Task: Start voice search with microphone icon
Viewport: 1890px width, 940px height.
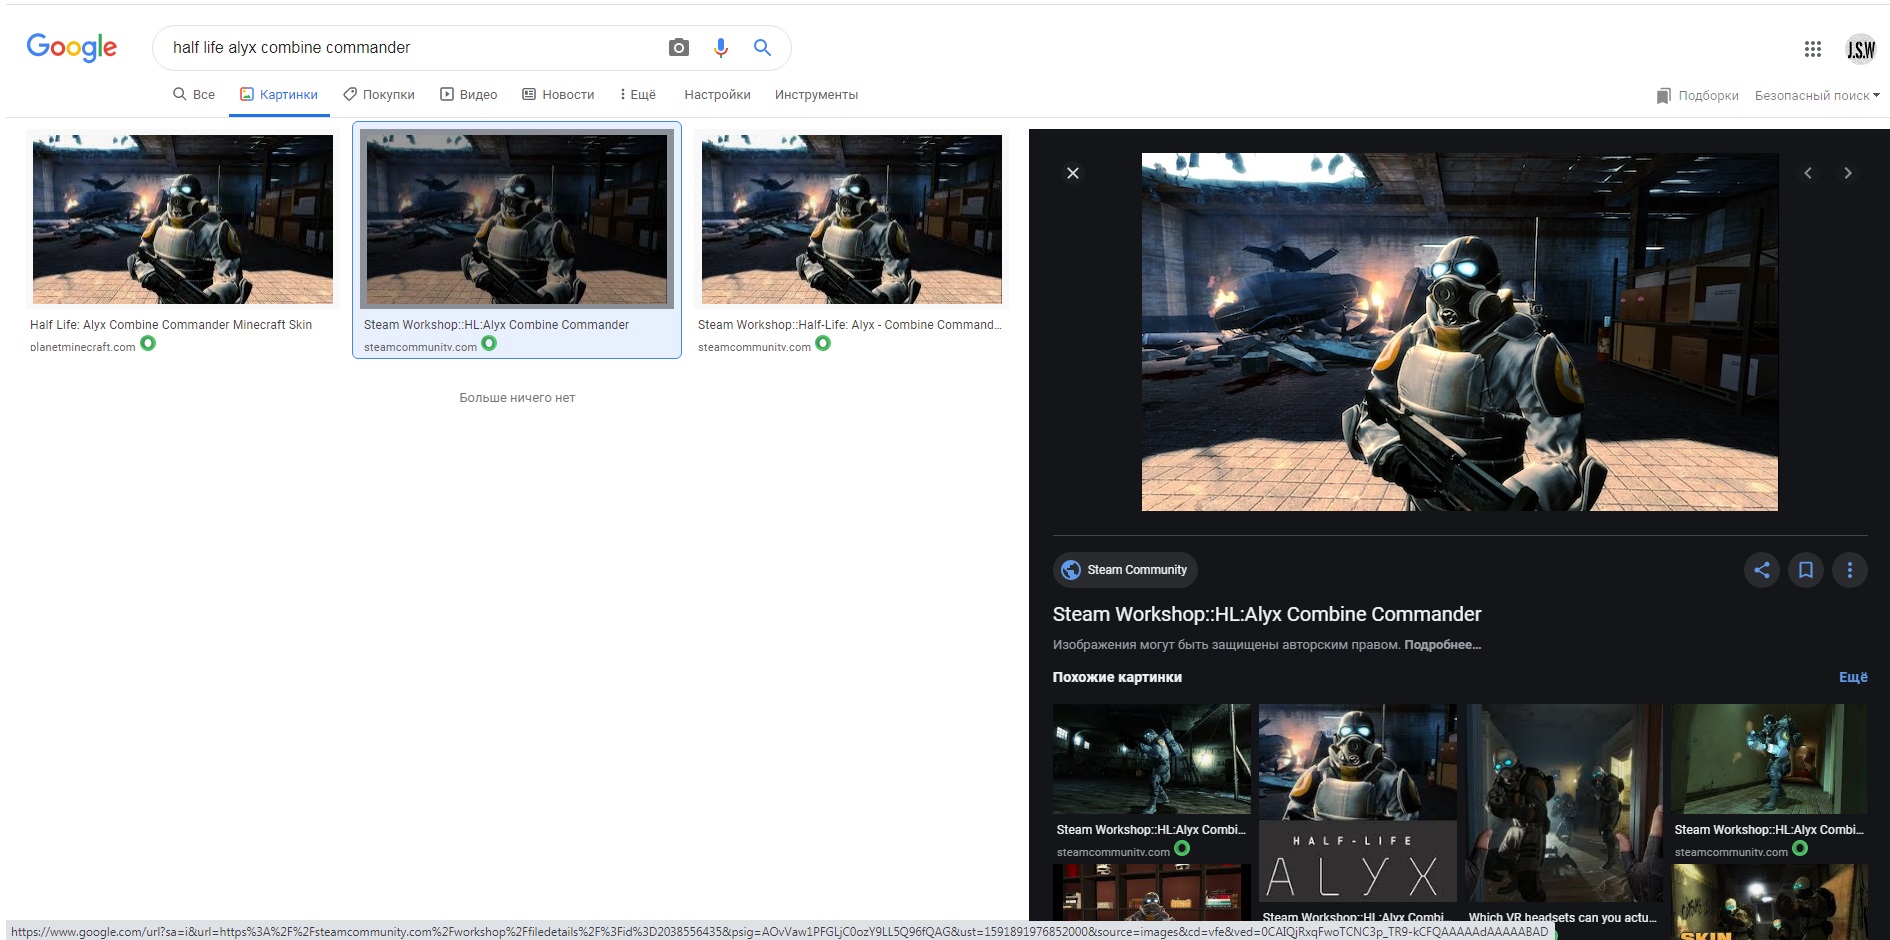Action: coord(721,47)
